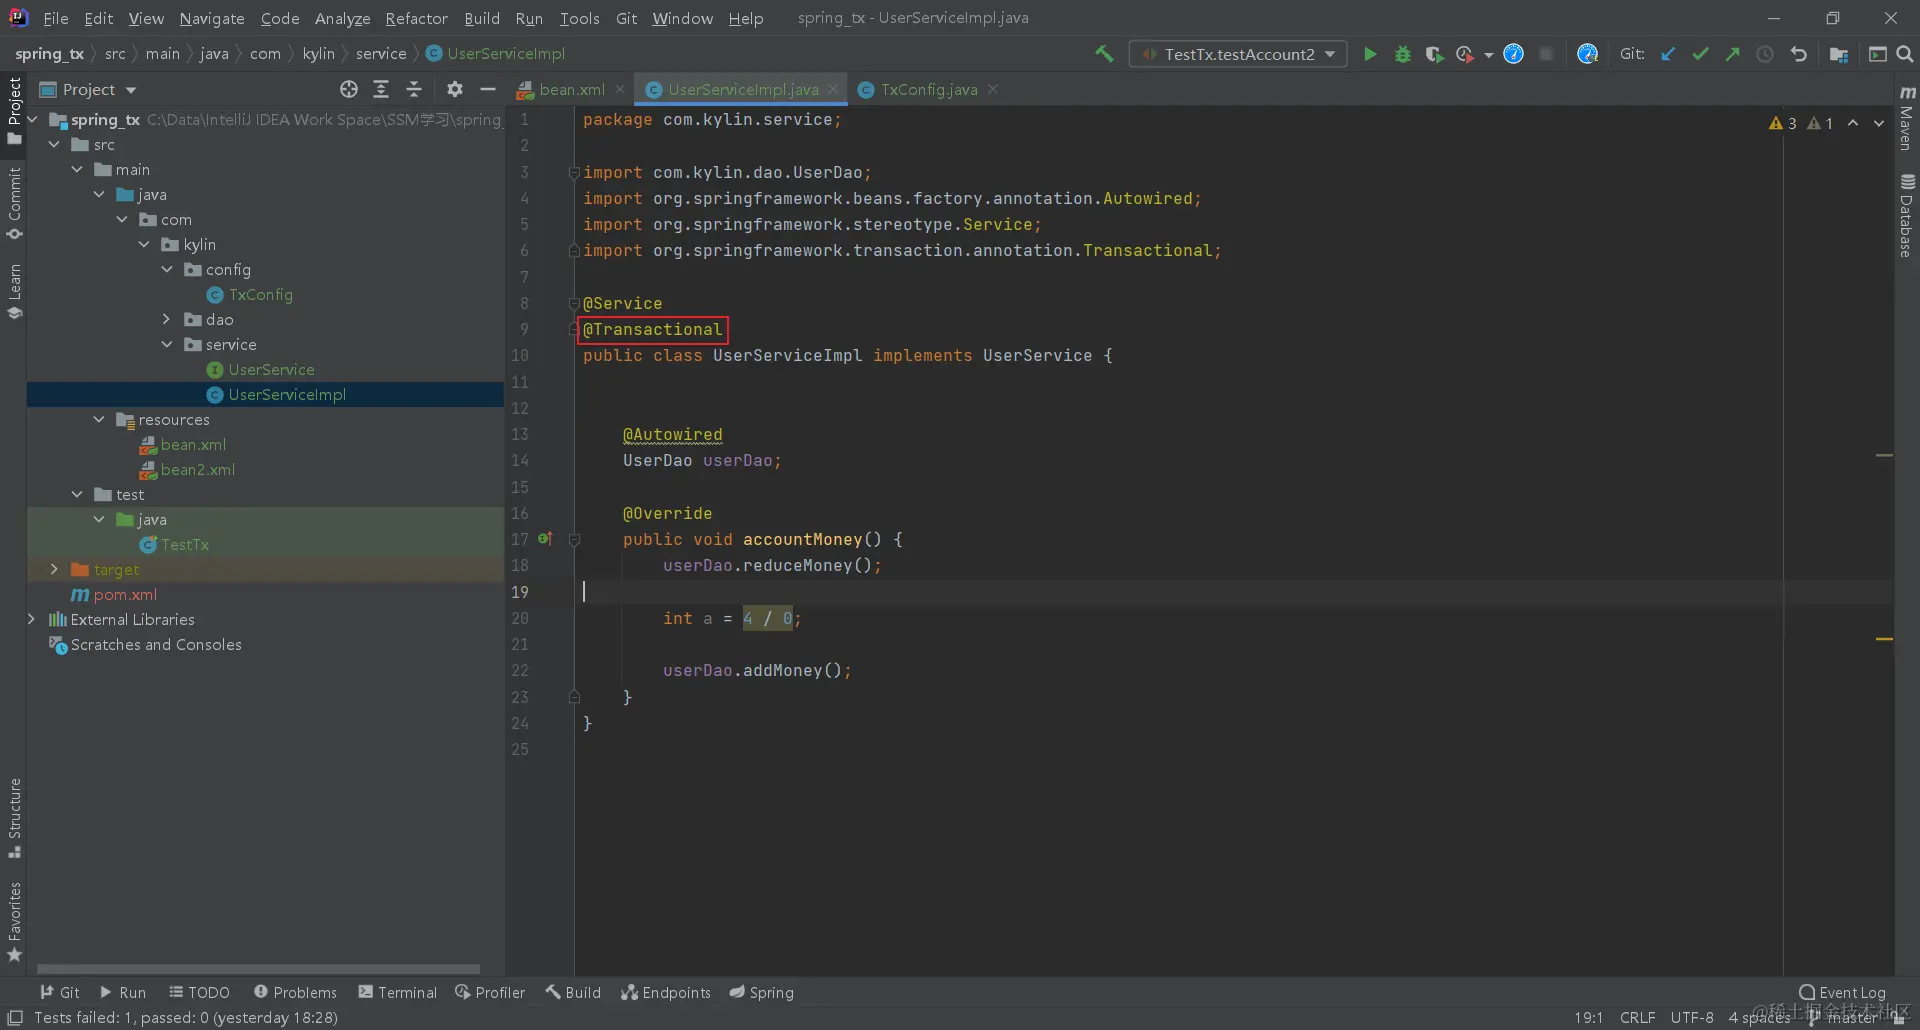1920x1030 pixels.
Task: Toggle tool window bars icon in status bar corner
Action: (15, 1018)
